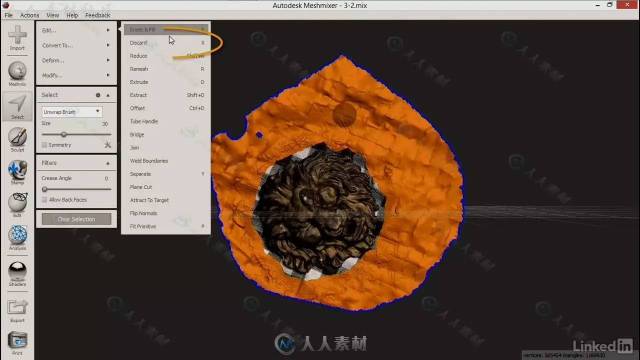
Task: Click the Crease Angle value 0
Action: click(x=106, y=178)
